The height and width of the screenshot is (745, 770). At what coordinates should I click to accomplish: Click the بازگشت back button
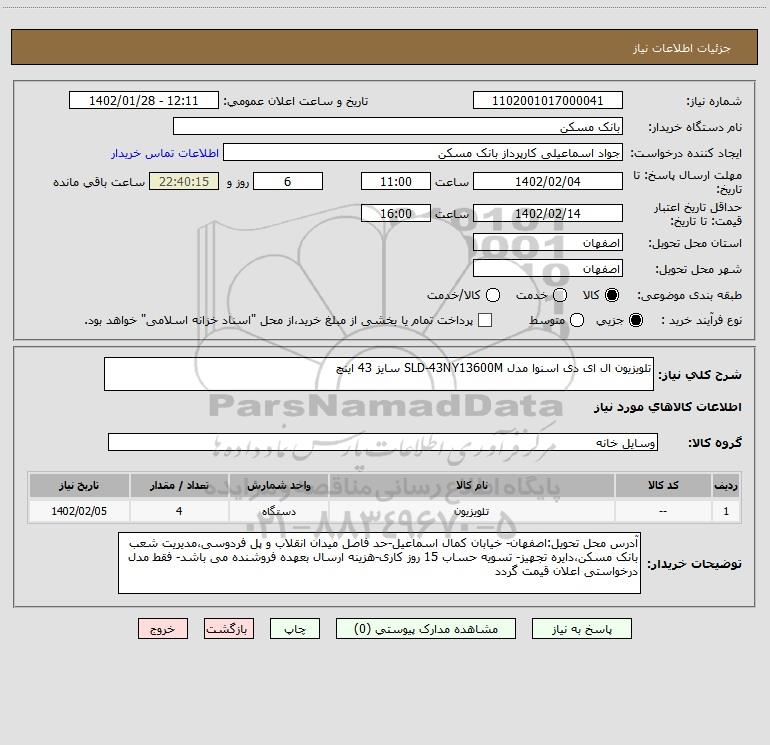[229, 629]
